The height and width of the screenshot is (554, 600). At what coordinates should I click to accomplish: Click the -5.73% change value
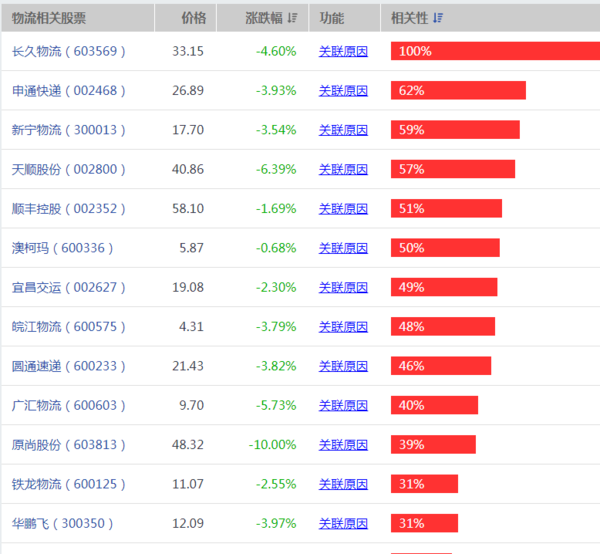coord(276,405)
